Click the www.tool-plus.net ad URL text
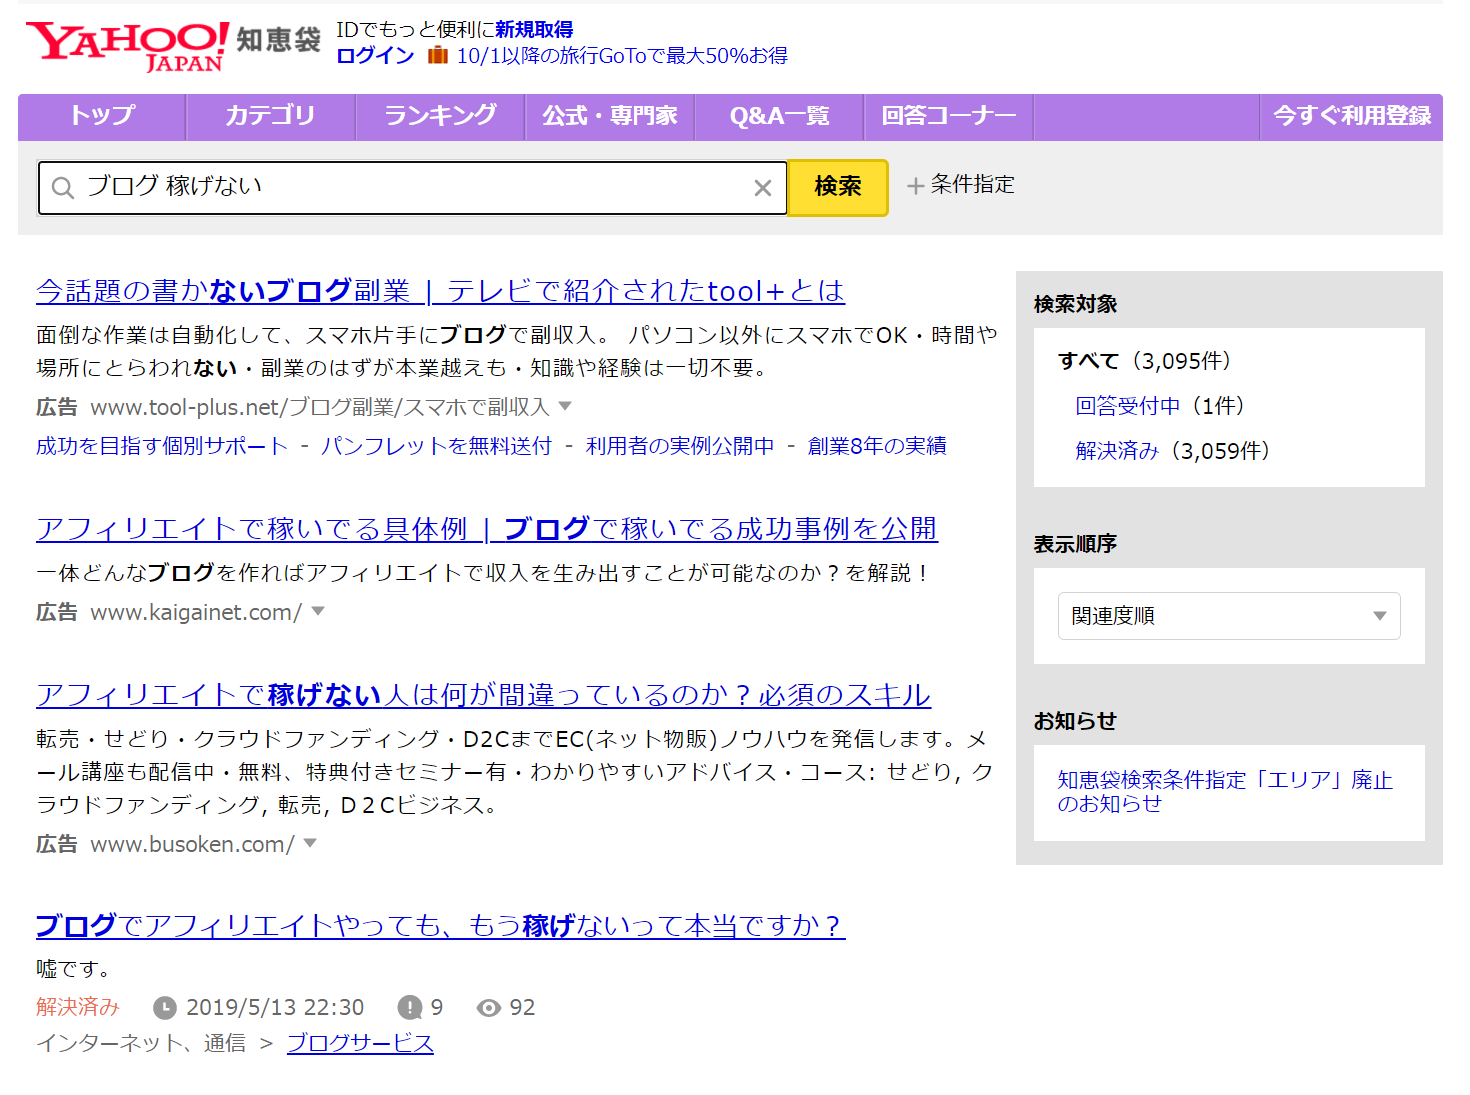The image size is (1470, 1095). coord(320,407)
